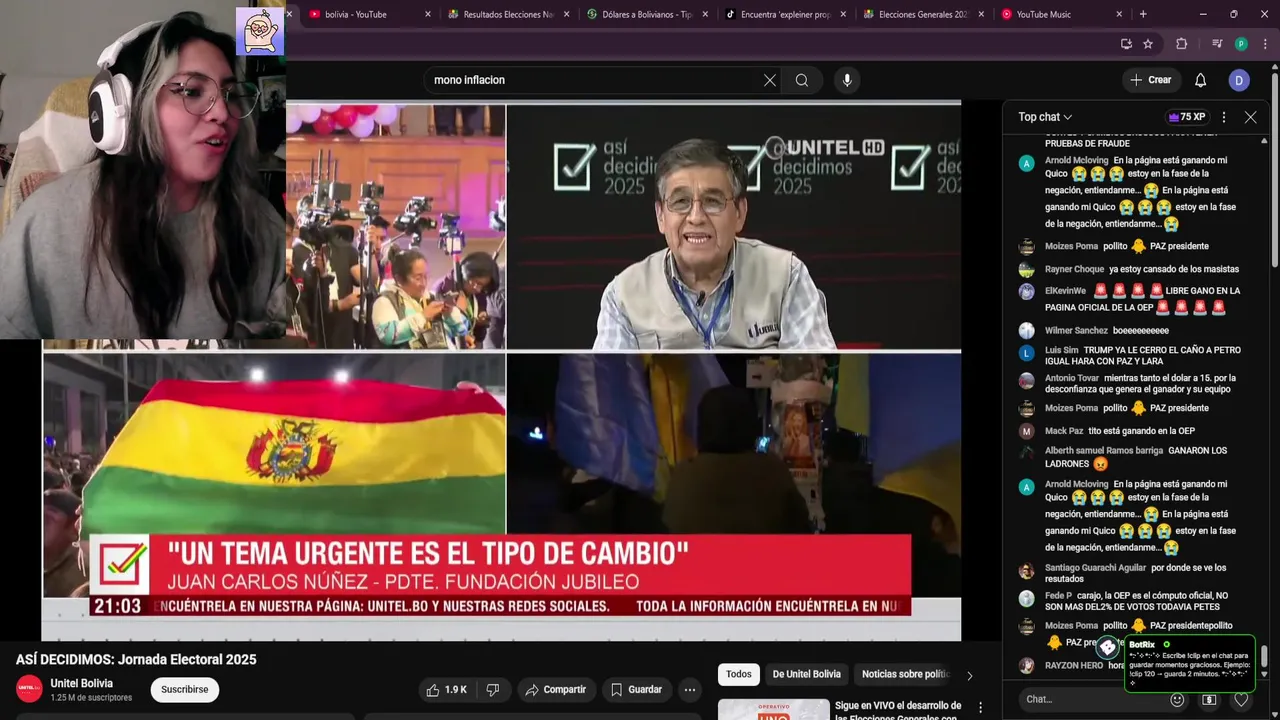Open the YouTube notifications bell

[1200, 80]
